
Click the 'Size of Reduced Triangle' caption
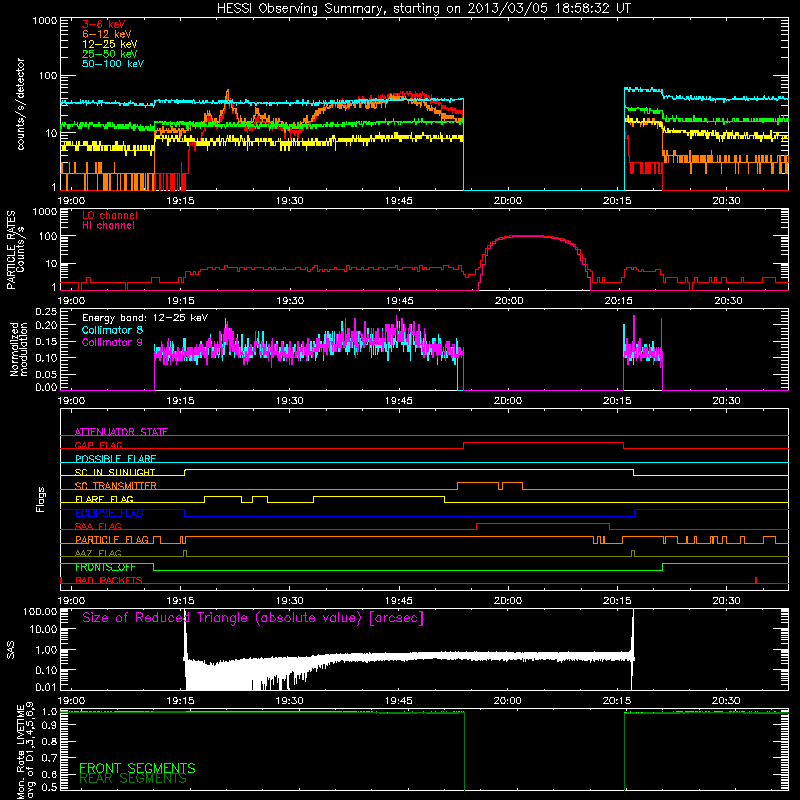click(x=253, y=618)
